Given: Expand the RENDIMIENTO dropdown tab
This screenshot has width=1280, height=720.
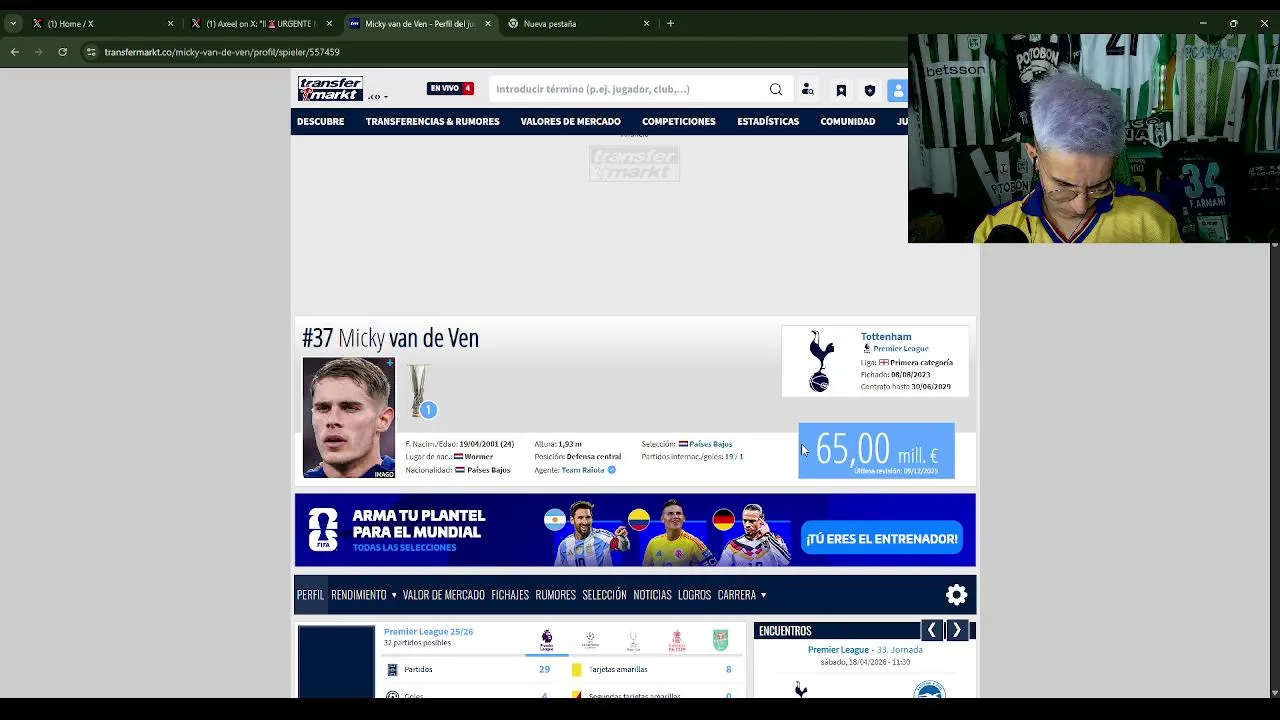Looking at the screenshot, I should coord(363,595).
